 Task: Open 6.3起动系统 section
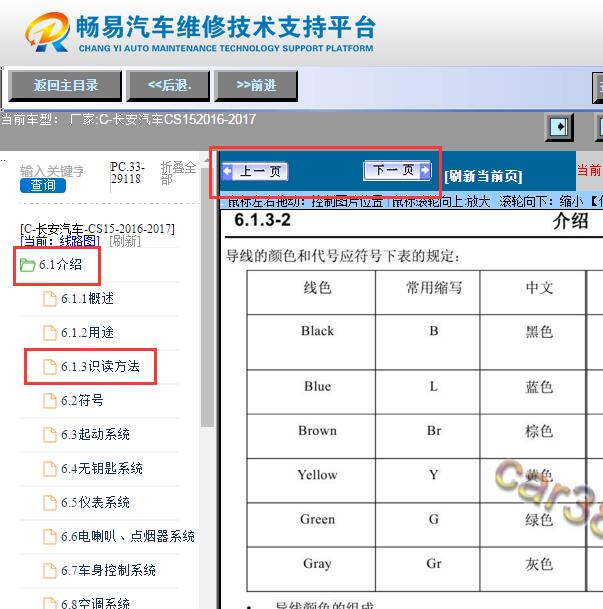pyautogui.click(x=95, y=434)
